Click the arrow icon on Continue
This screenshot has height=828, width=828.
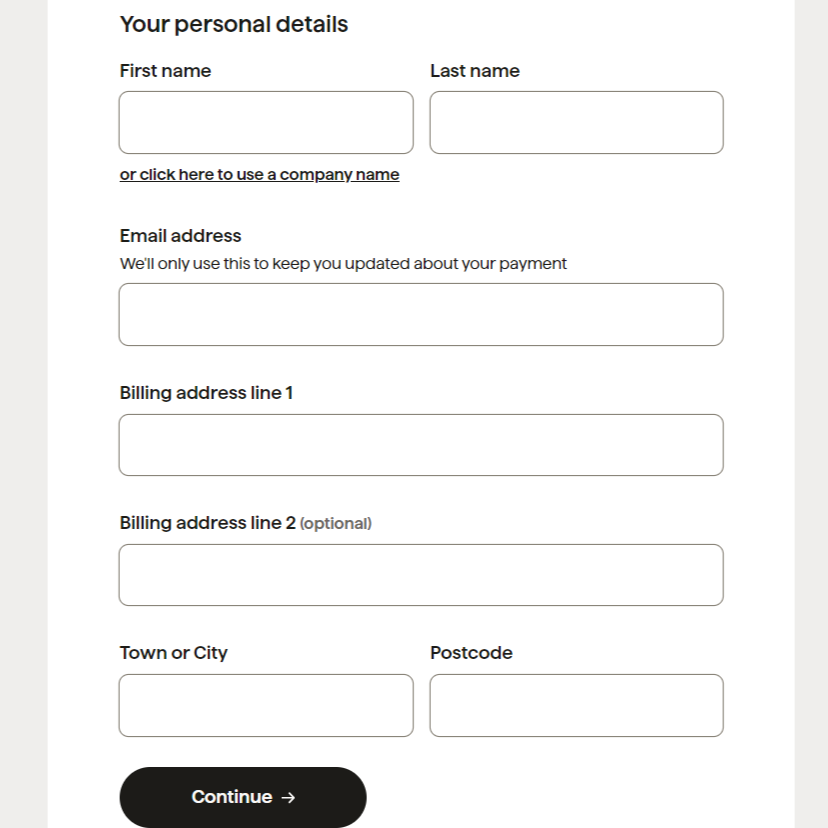[x=288, y=798]
